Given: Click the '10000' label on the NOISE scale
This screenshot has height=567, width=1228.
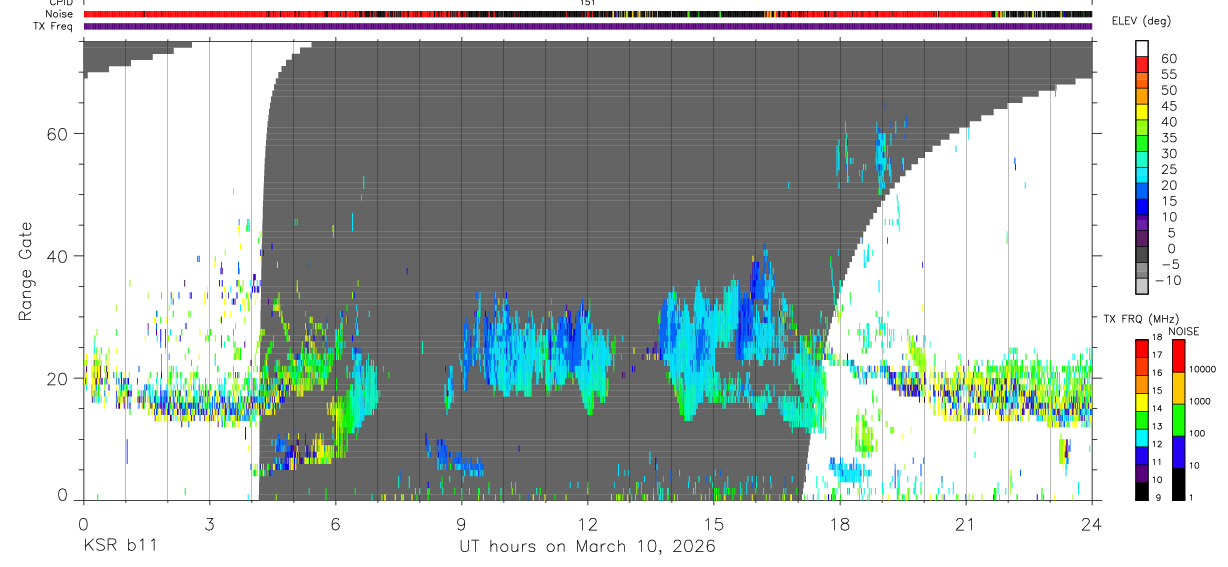Looking at the screenshot, I should [x=1202, y=369].
